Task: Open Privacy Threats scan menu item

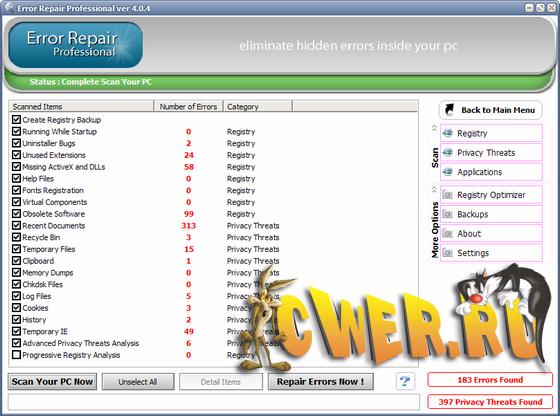Action: (491, 152)
